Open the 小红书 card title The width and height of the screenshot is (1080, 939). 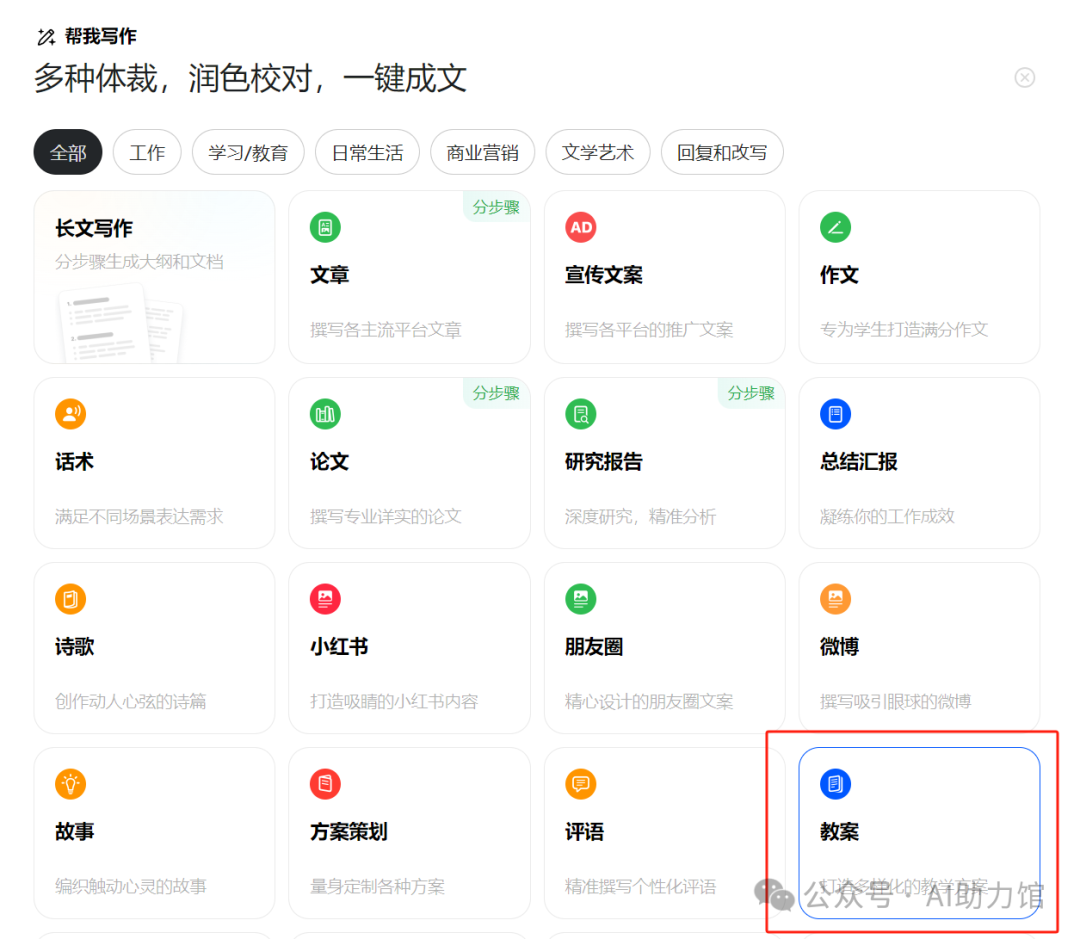[x=339, y=647]
